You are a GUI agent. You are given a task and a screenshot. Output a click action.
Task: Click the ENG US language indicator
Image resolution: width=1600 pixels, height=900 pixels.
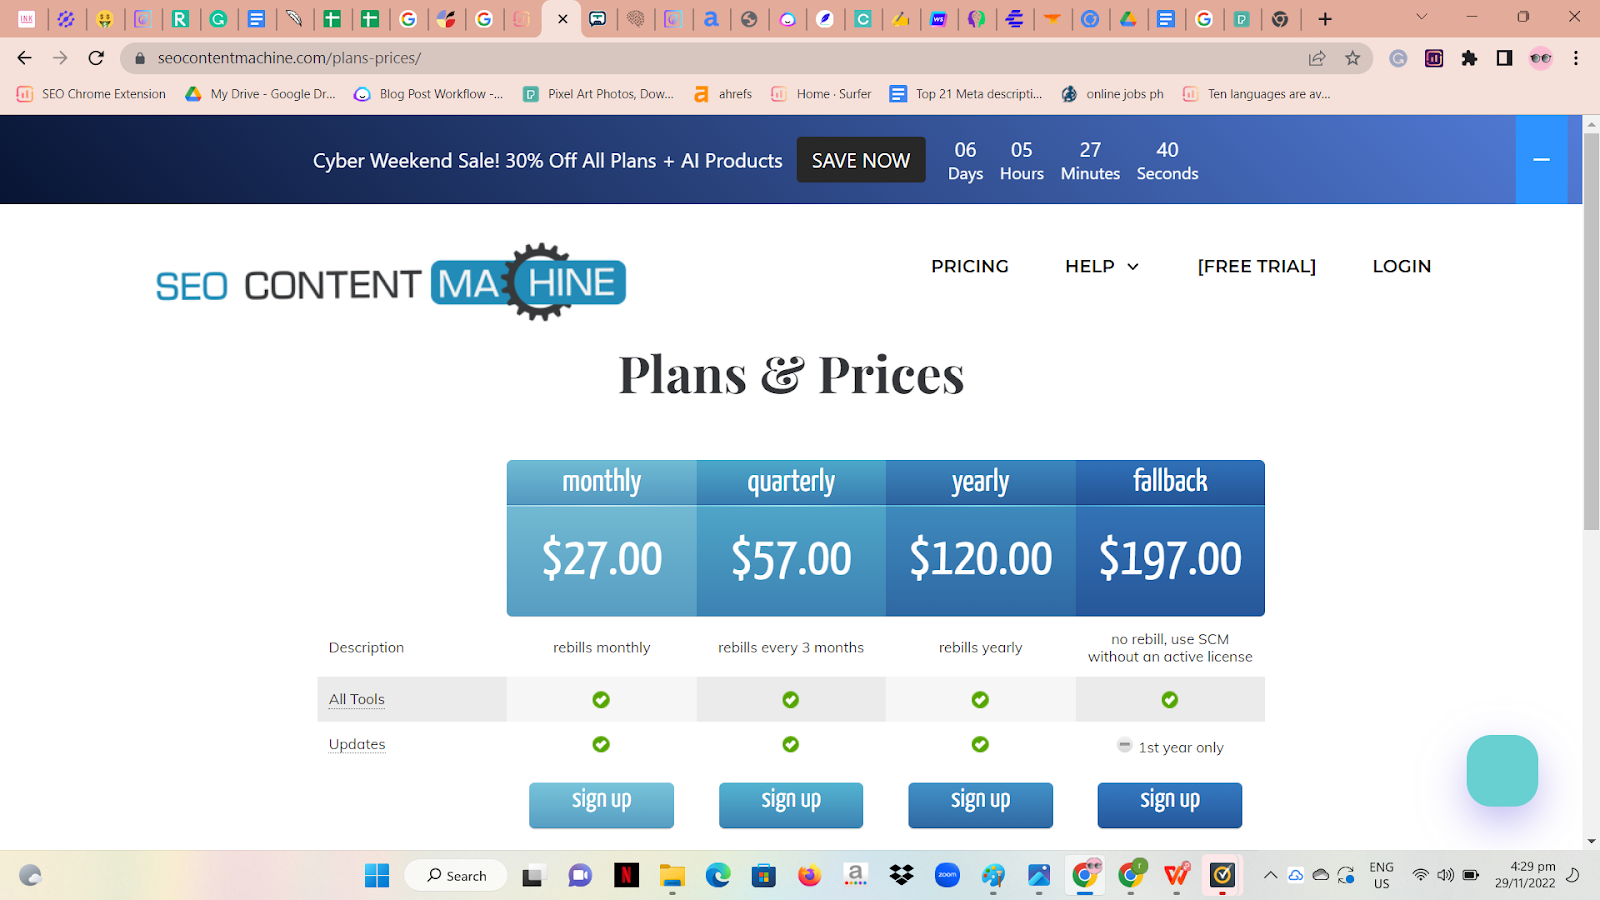[x=1381, y=875]
